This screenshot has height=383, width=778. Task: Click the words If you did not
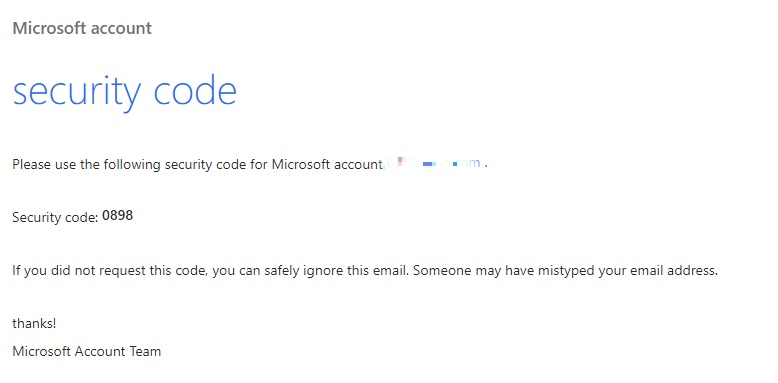(x=46, y=271)
